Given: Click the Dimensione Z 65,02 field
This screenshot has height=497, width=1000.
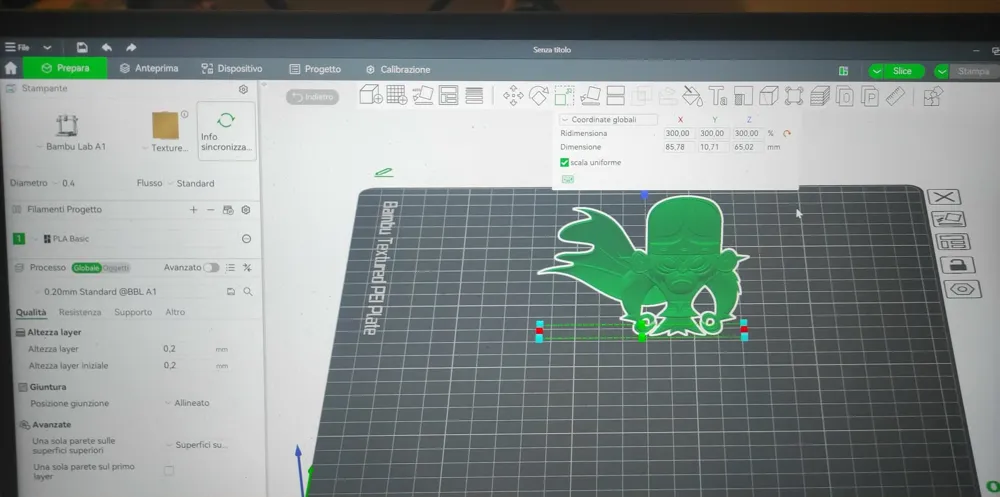Looking at the screenshot, I should [x=746, y=147].
